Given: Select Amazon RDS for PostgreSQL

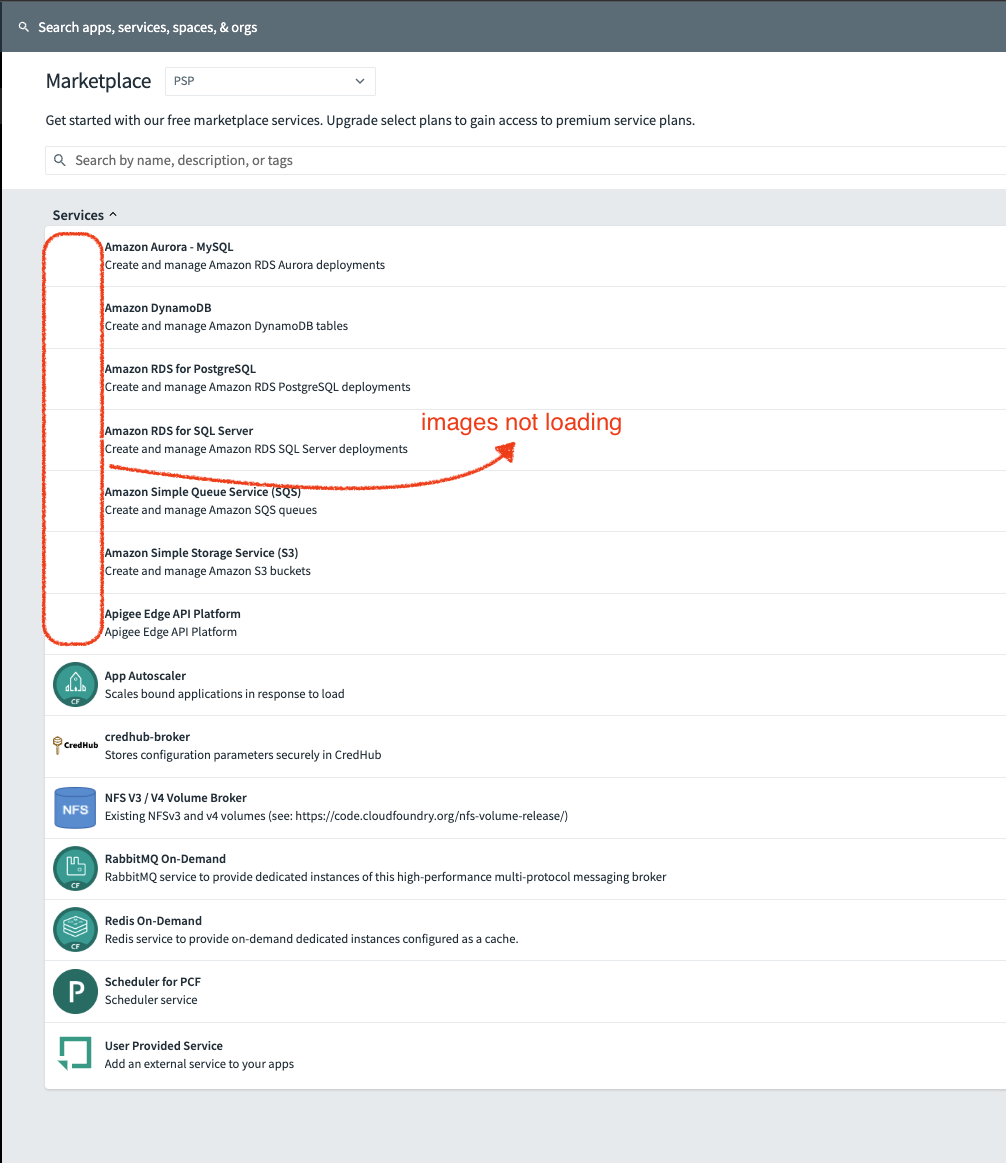Looking at the screenshot, I should 180,369.
